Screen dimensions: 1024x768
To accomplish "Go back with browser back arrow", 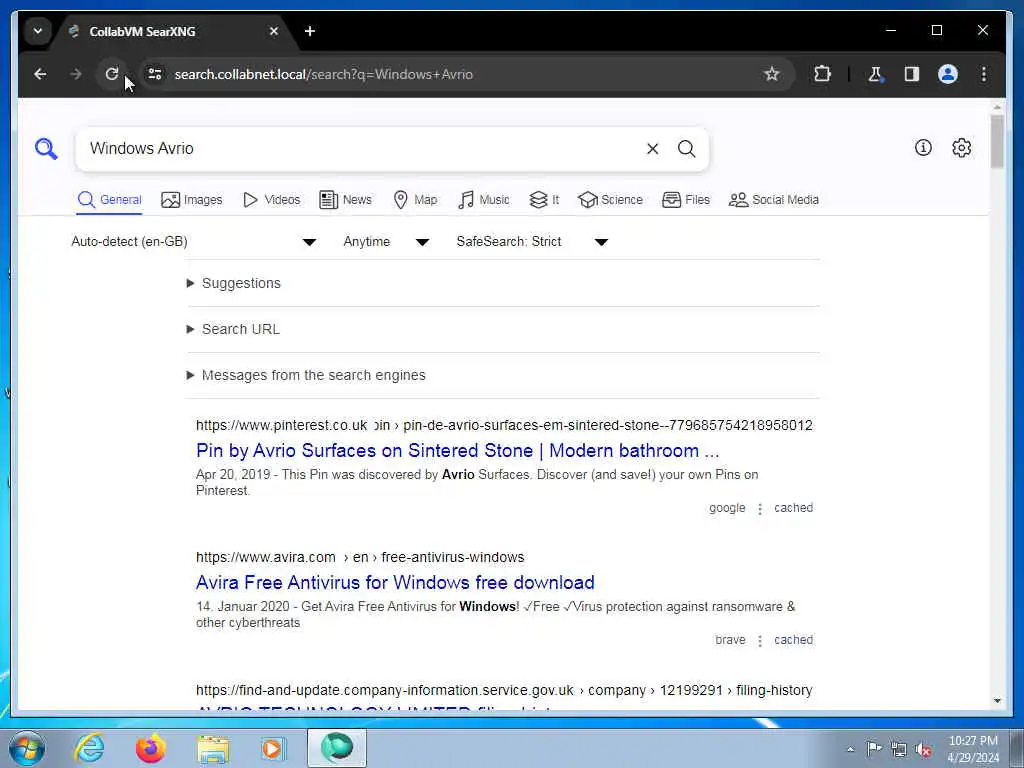I will 40,74.
